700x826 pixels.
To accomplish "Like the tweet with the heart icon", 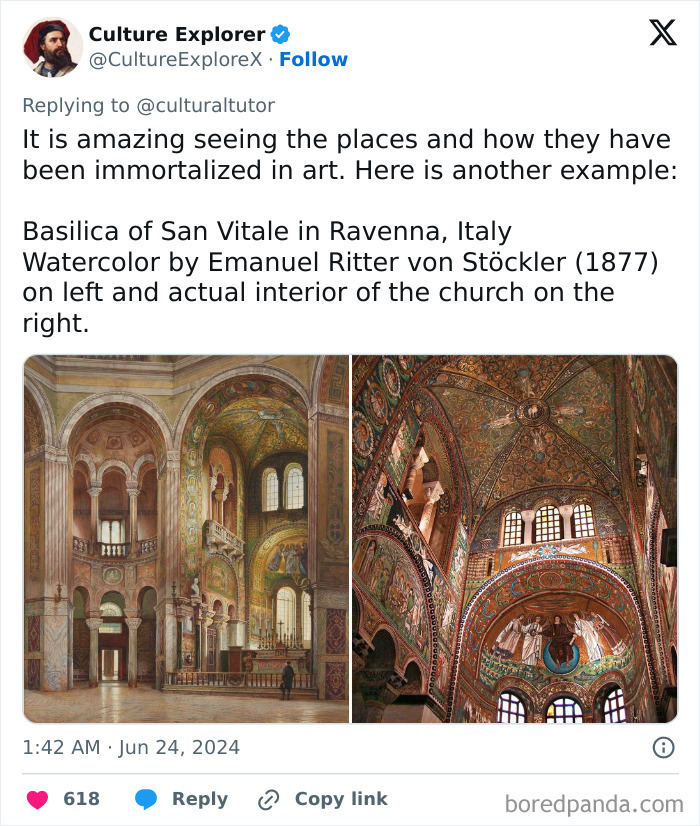I will tap(37, 799).
